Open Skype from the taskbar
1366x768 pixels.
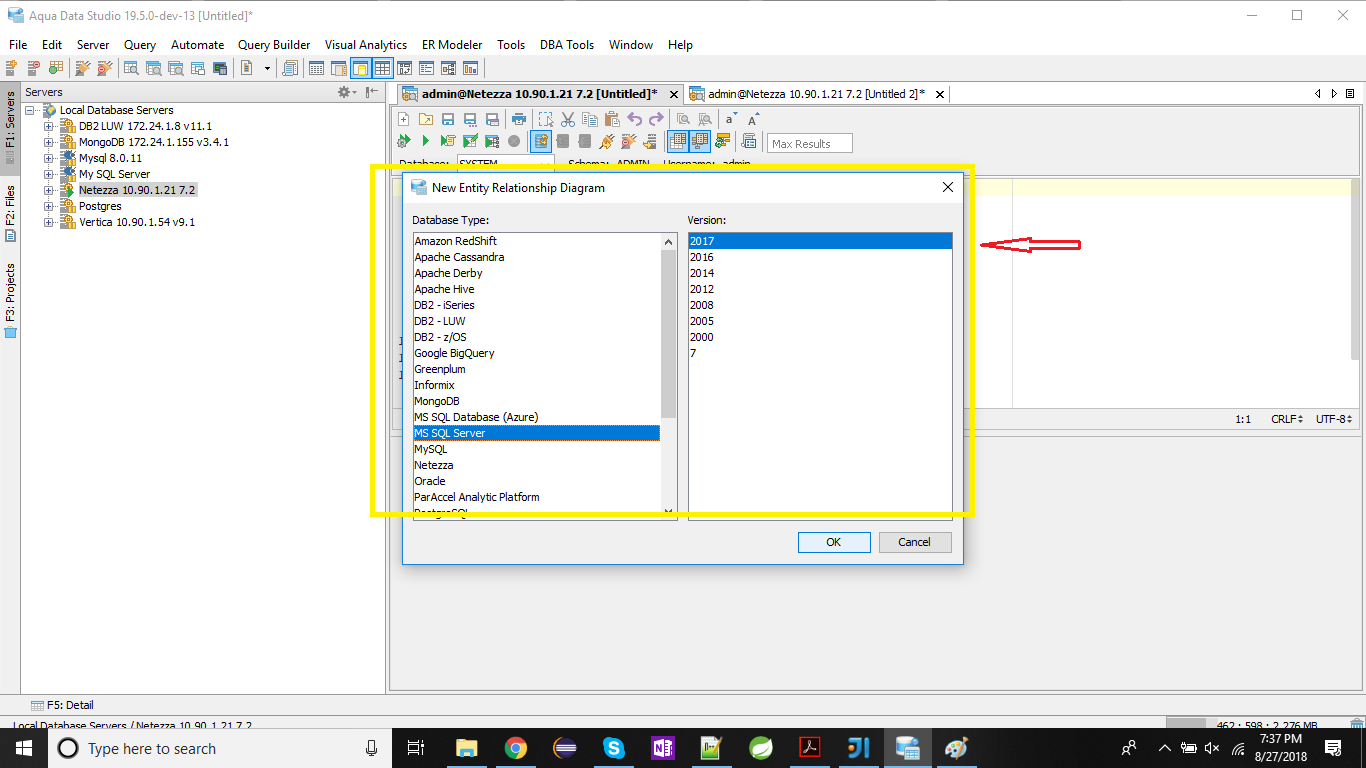click(614, 747)
